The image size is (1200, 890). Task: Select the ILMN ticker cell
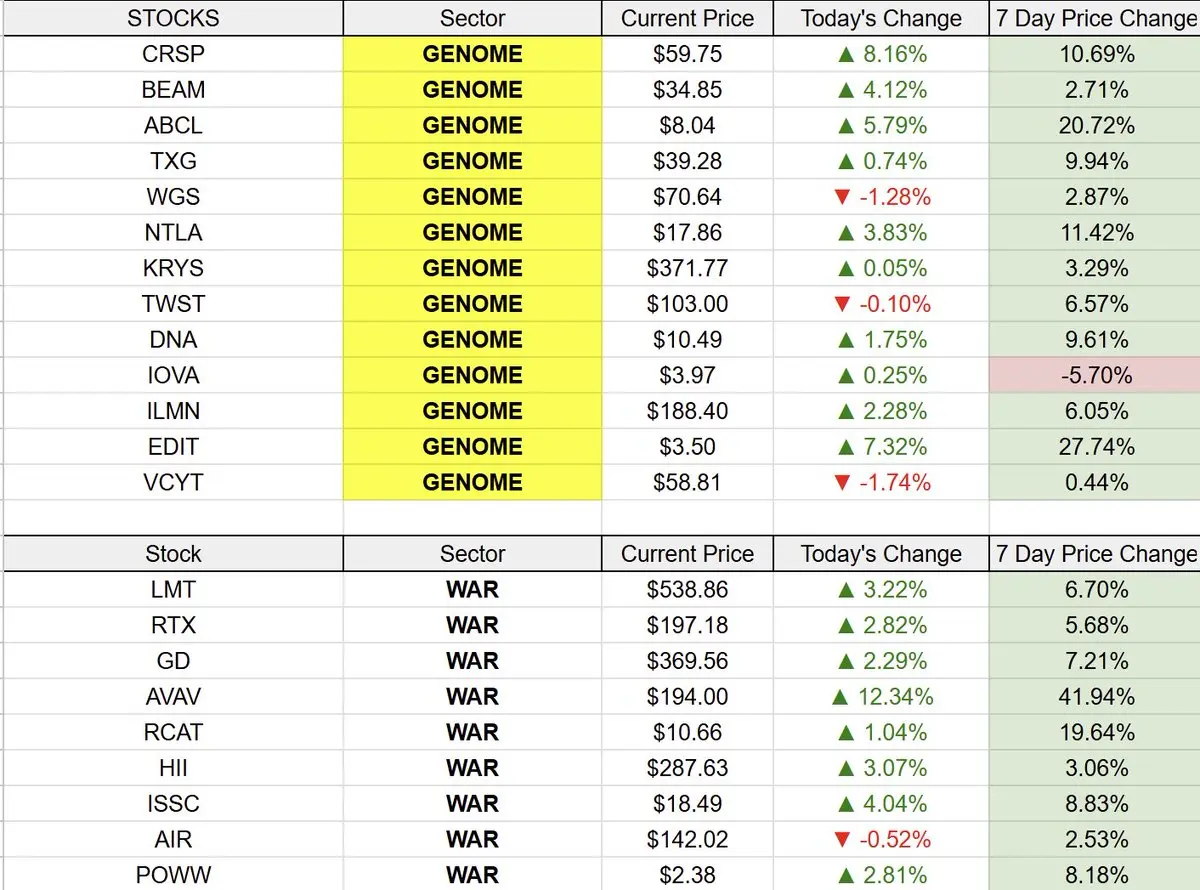(173, 411)
